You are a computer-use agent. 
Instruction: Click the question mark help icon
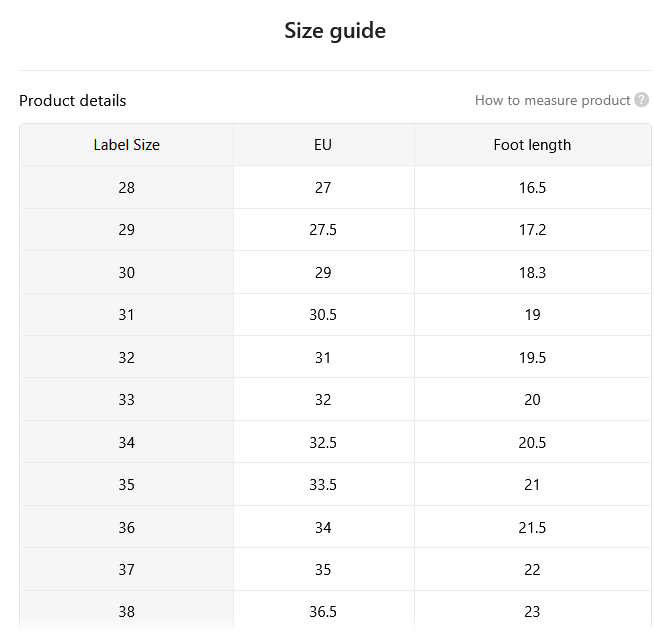click(x=641, y=100)
